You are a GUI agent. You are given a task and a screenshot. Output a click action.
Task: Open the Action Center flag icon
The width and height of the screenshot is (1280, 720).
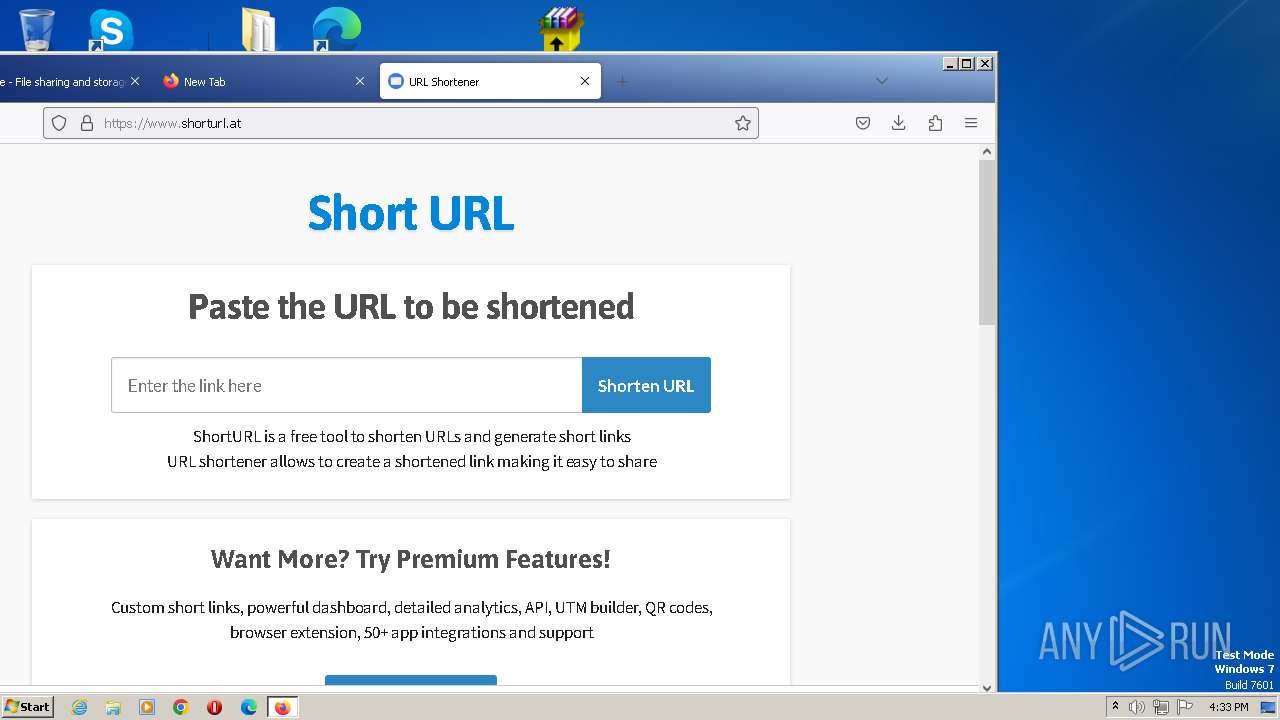coord(1185,707)
